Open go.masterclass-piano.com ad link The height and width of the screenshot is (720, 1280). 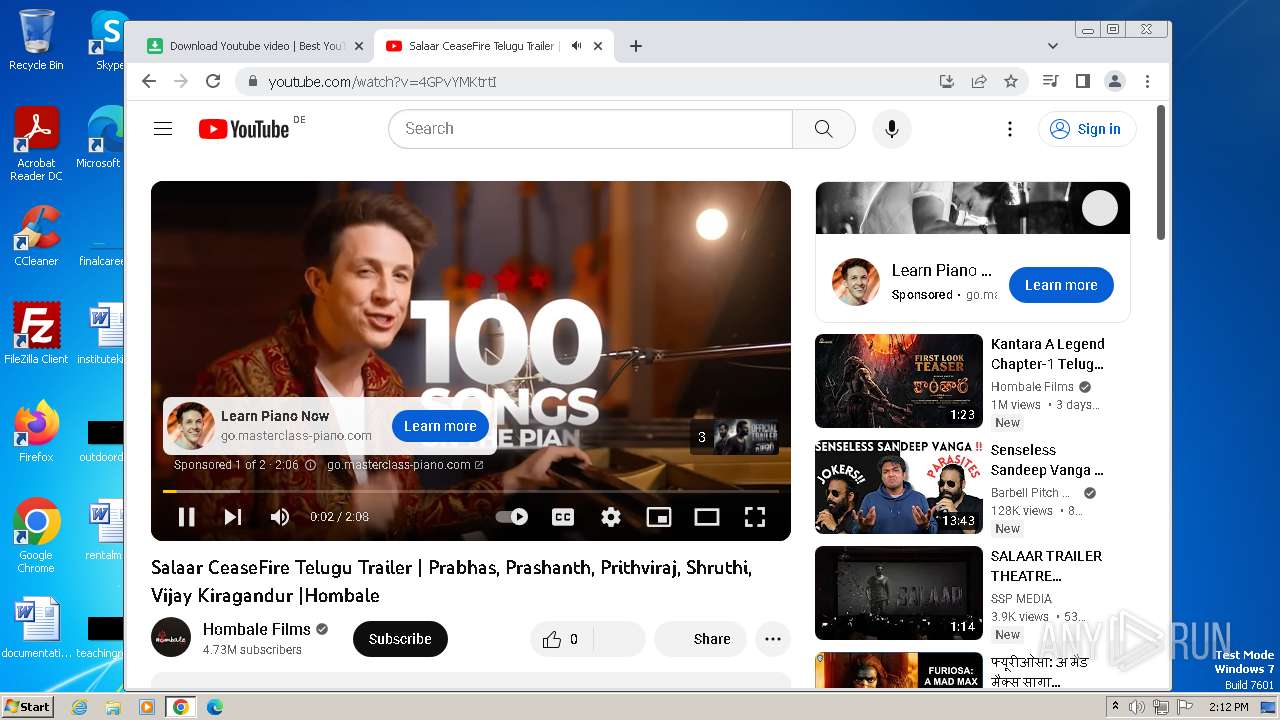pyautogui.click(x=405, y=465)
